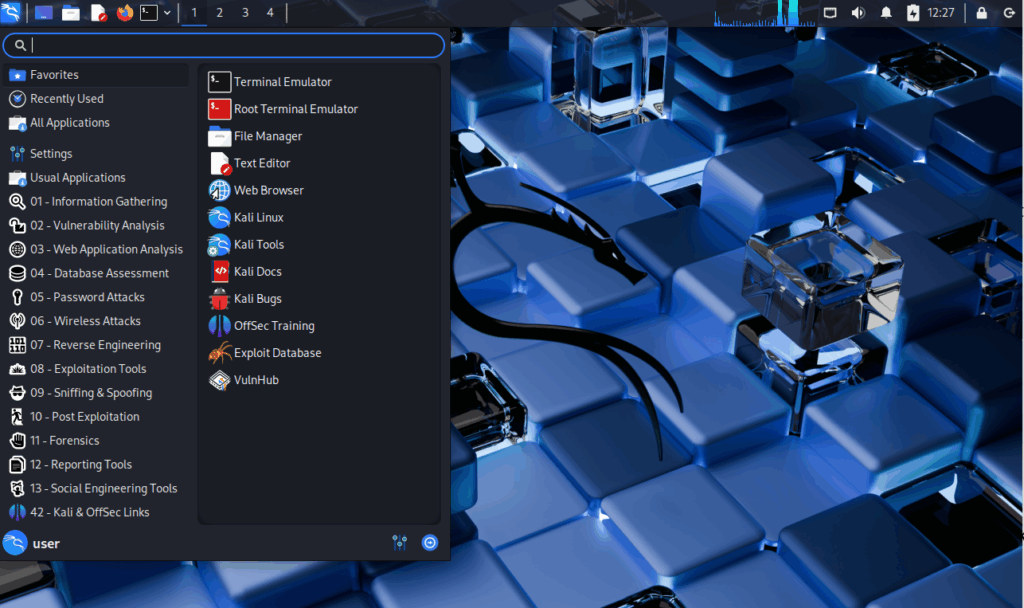The width and height of the screenshot is (1024, 608).
Task: Open 06 - Wireless Attacks category
Action: [96, 321]
